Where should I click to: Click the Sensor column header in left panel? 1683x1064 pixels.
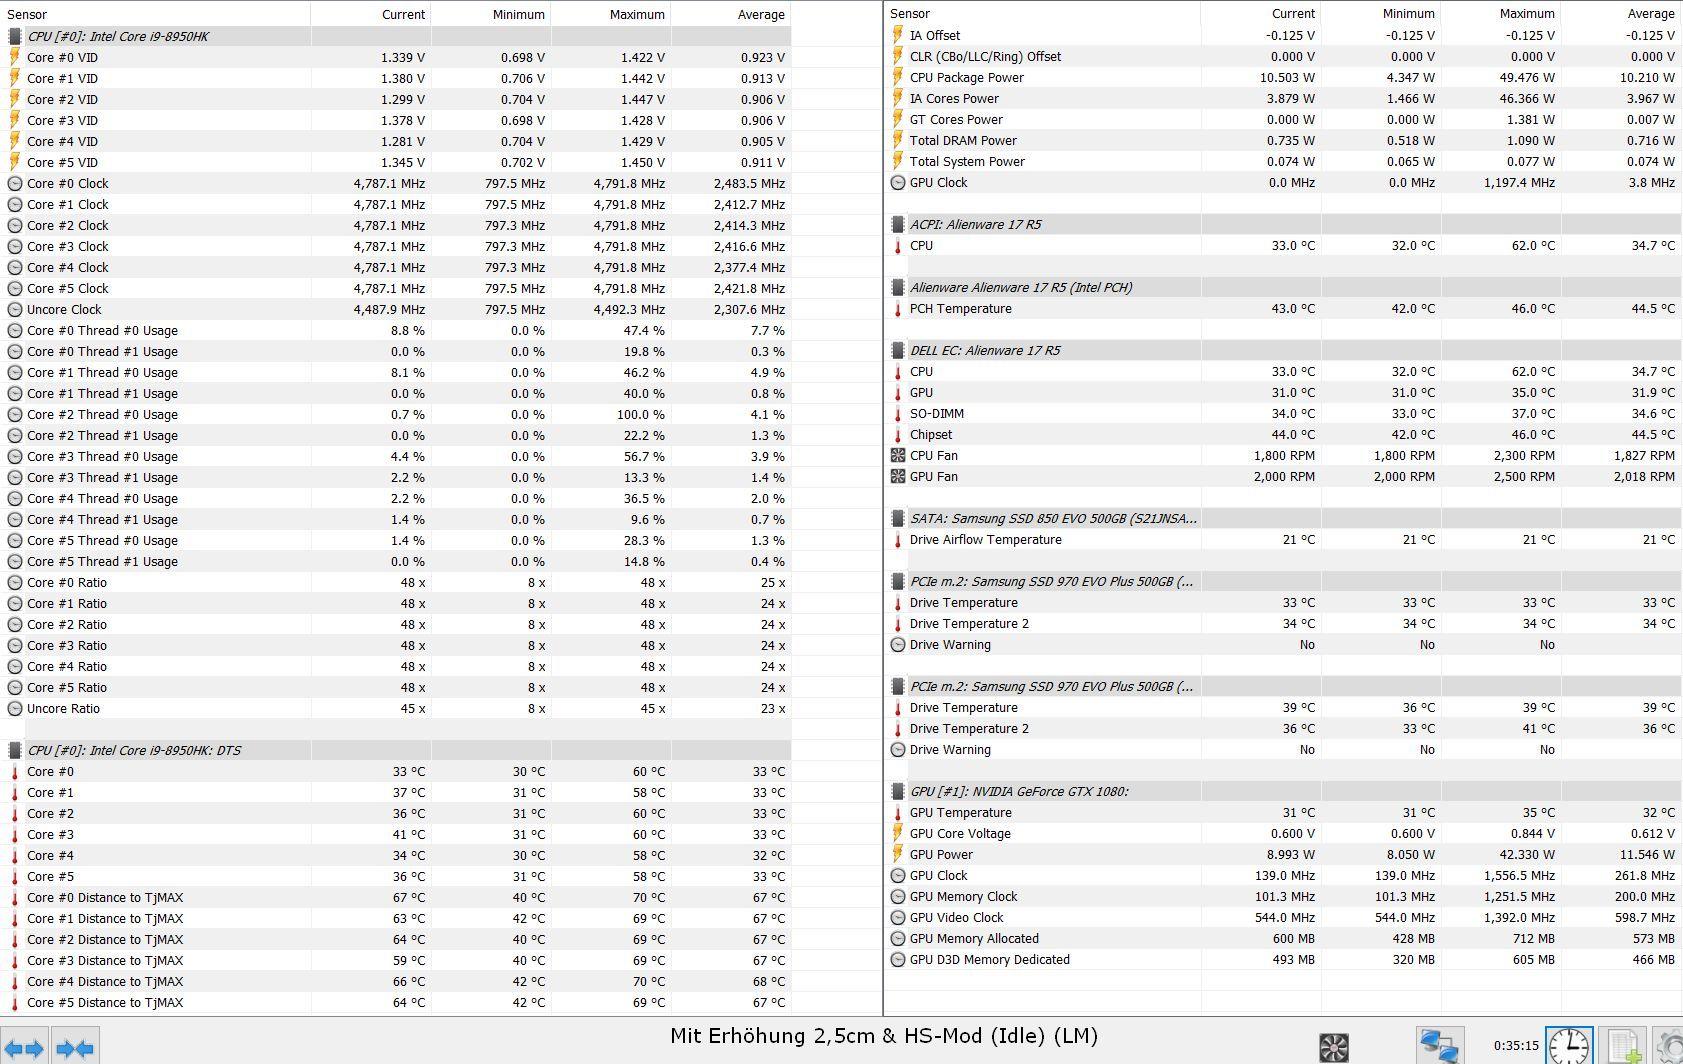[x=155, y=14]
